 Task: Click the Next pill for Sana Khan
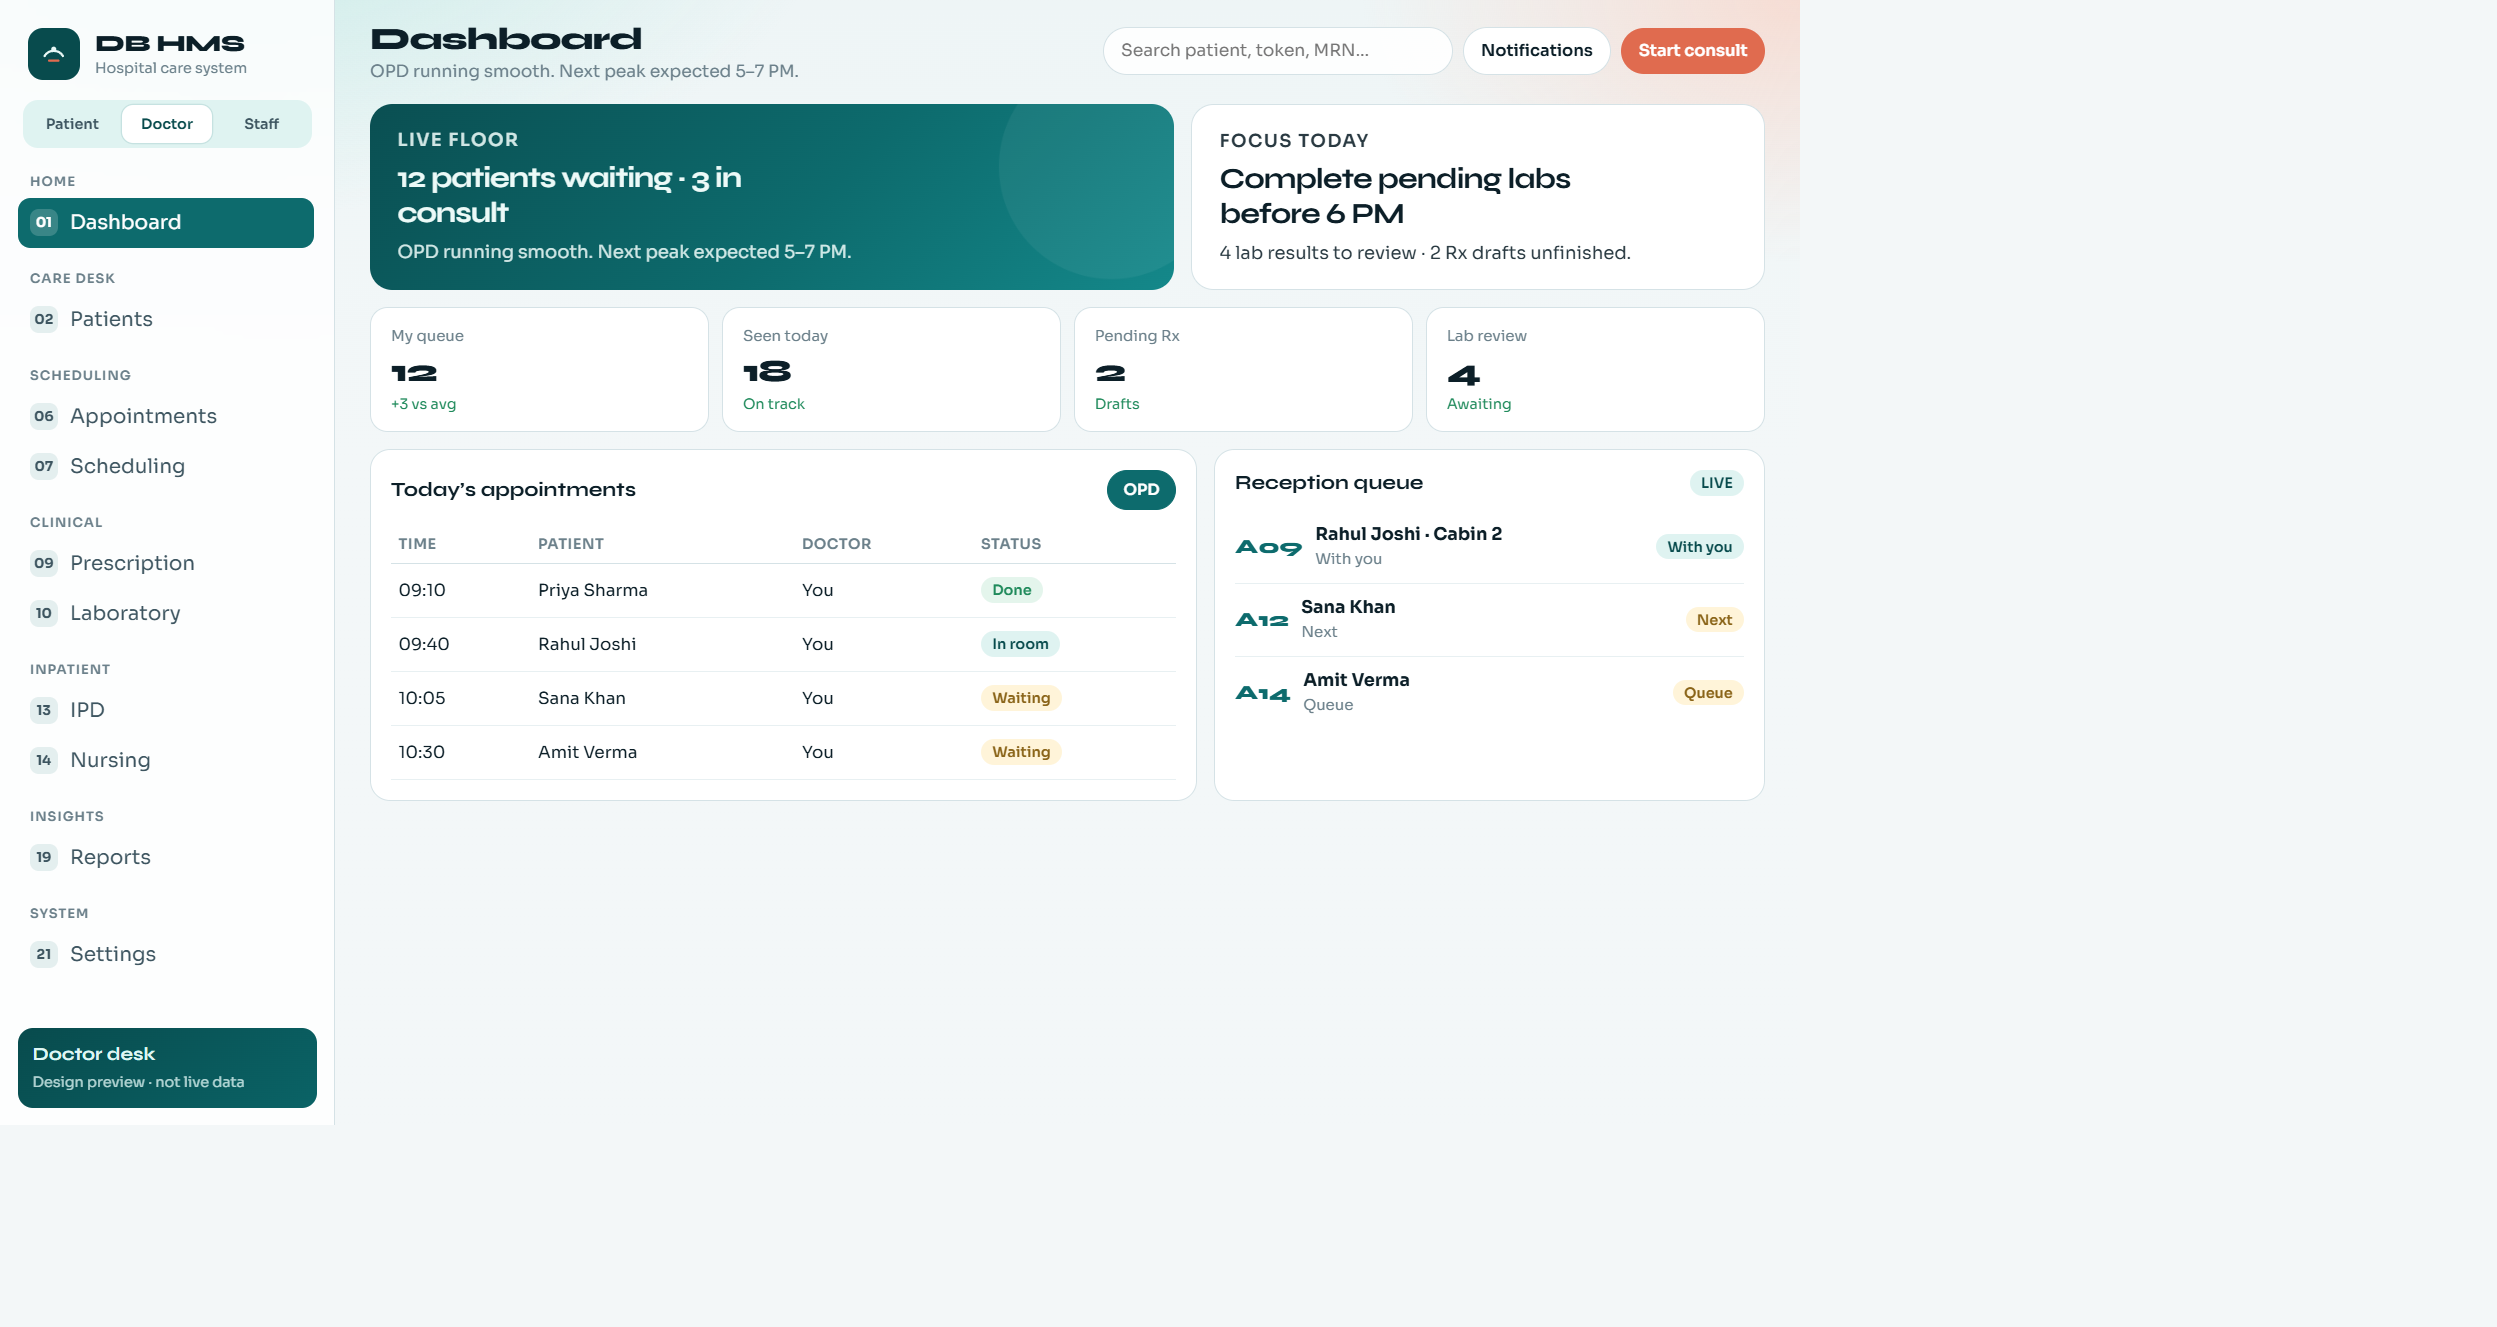(x=1714, y=620)
